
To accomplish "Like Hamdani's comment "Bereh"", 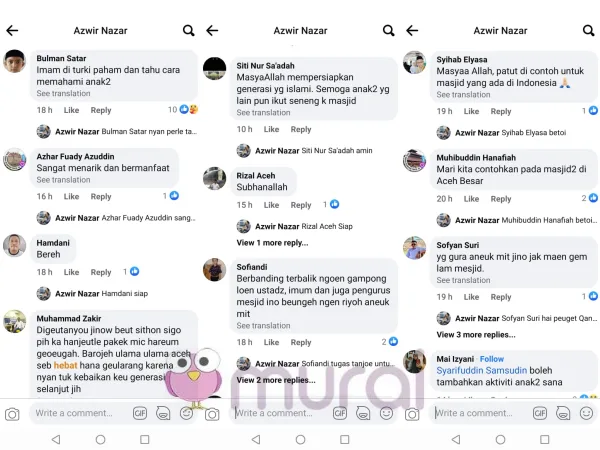I will pyautogui.click(x=72, y=272).
